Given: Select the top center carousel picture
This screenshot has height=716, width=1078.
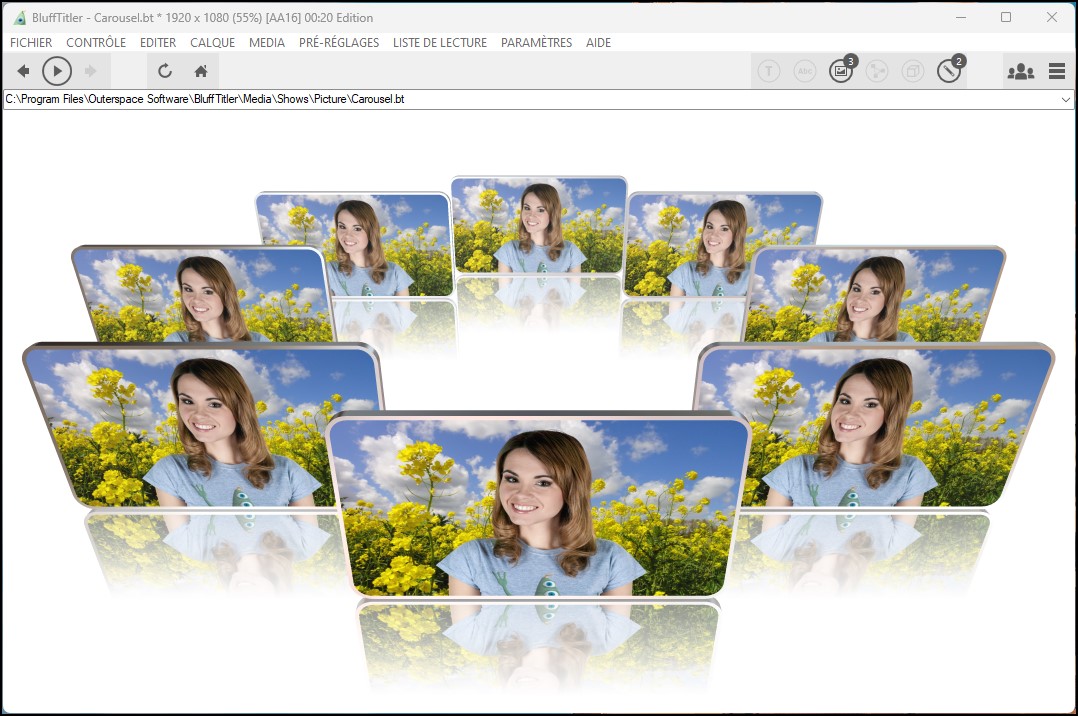Looking at the screenshot, I should click(x=539, y=225).
